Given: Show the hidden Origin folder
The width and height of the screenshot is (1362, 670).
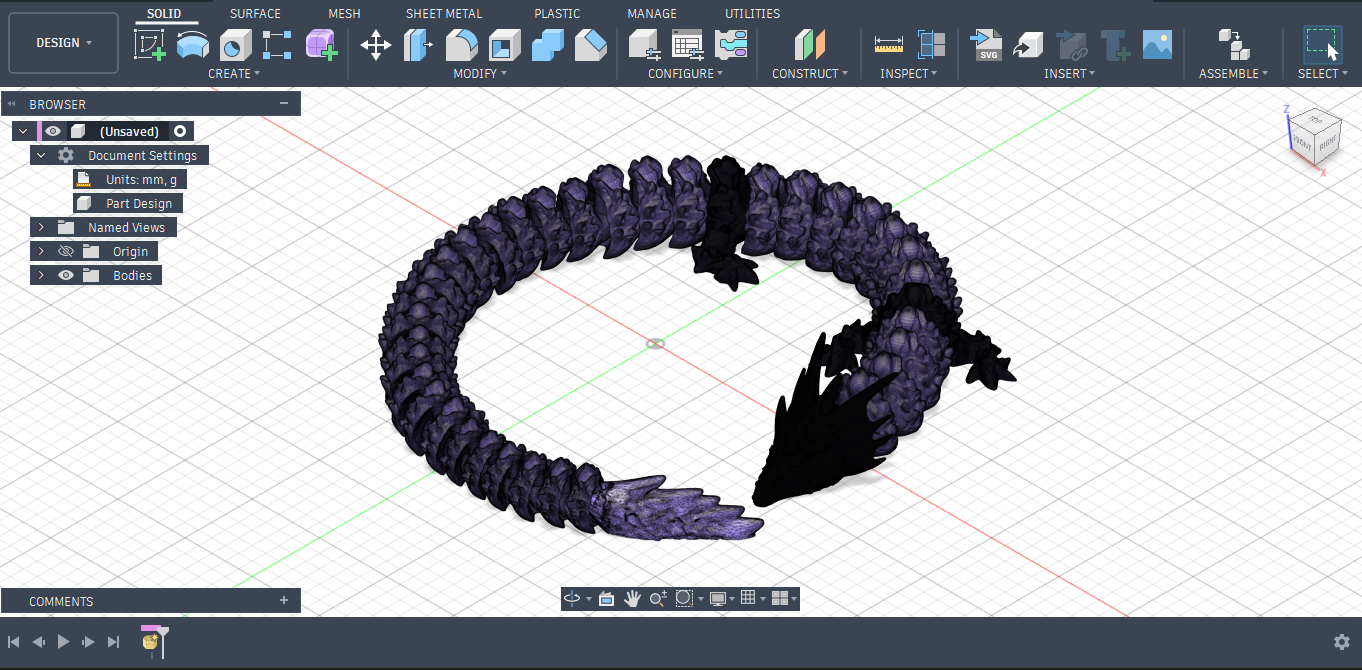Looking at the screenshot, I should (x=66, y=251).
